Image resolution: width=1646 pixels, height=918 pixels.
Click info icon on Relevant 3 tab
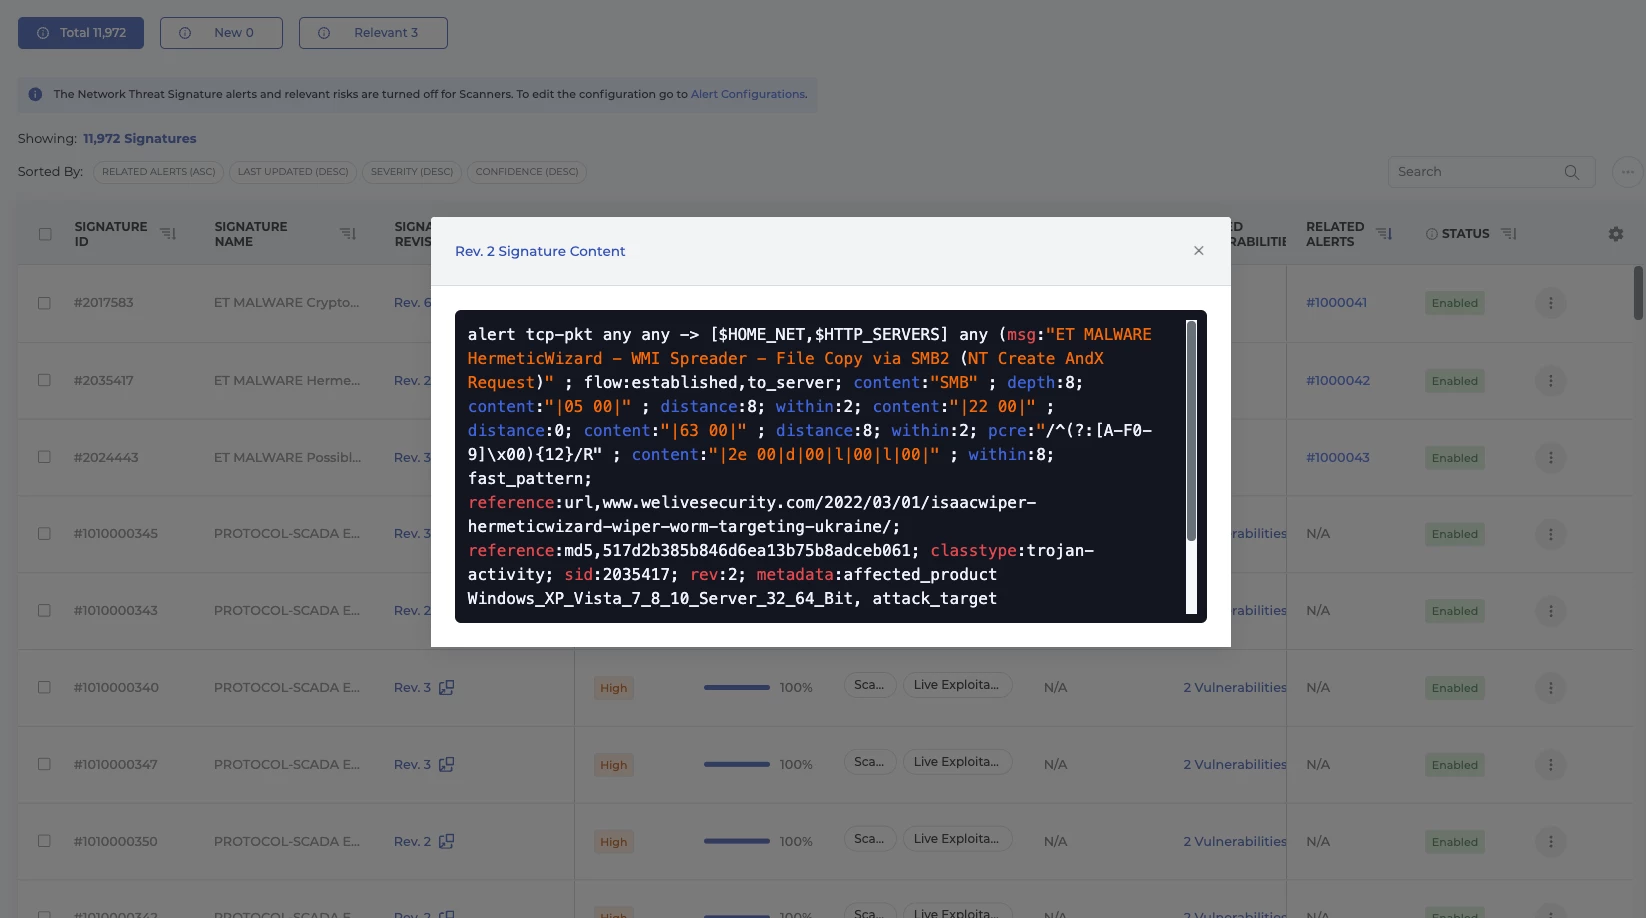(x=324, y=33)
